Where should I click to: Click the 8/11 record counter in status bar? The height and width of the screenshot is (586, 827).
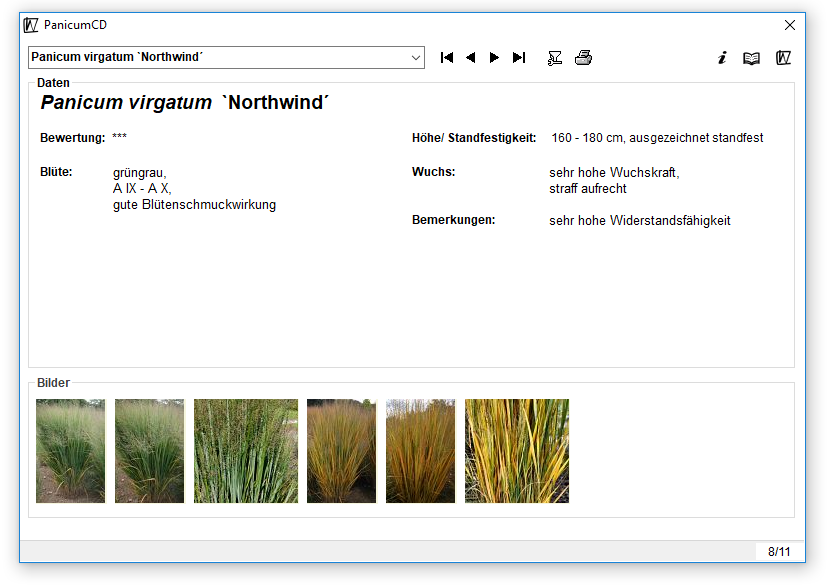[x=779, y=552]
